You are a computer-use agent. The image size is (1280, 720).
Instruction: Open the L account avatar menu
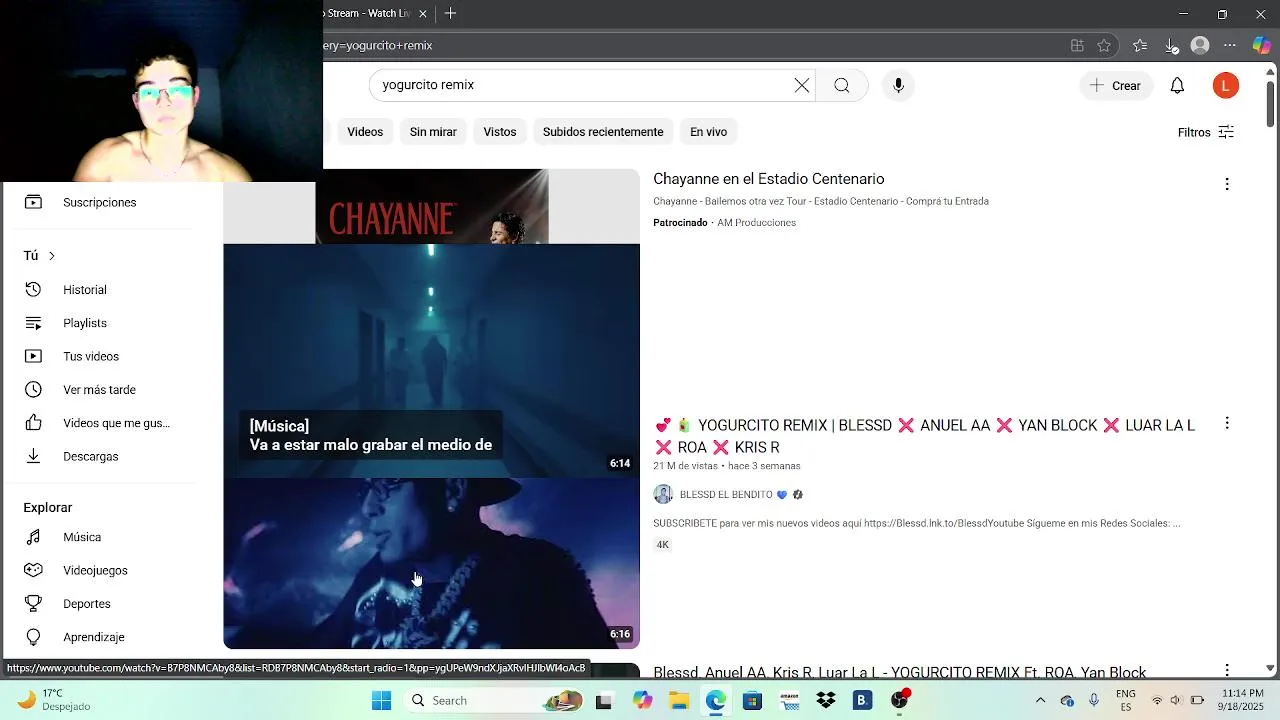pos(1225,86)
